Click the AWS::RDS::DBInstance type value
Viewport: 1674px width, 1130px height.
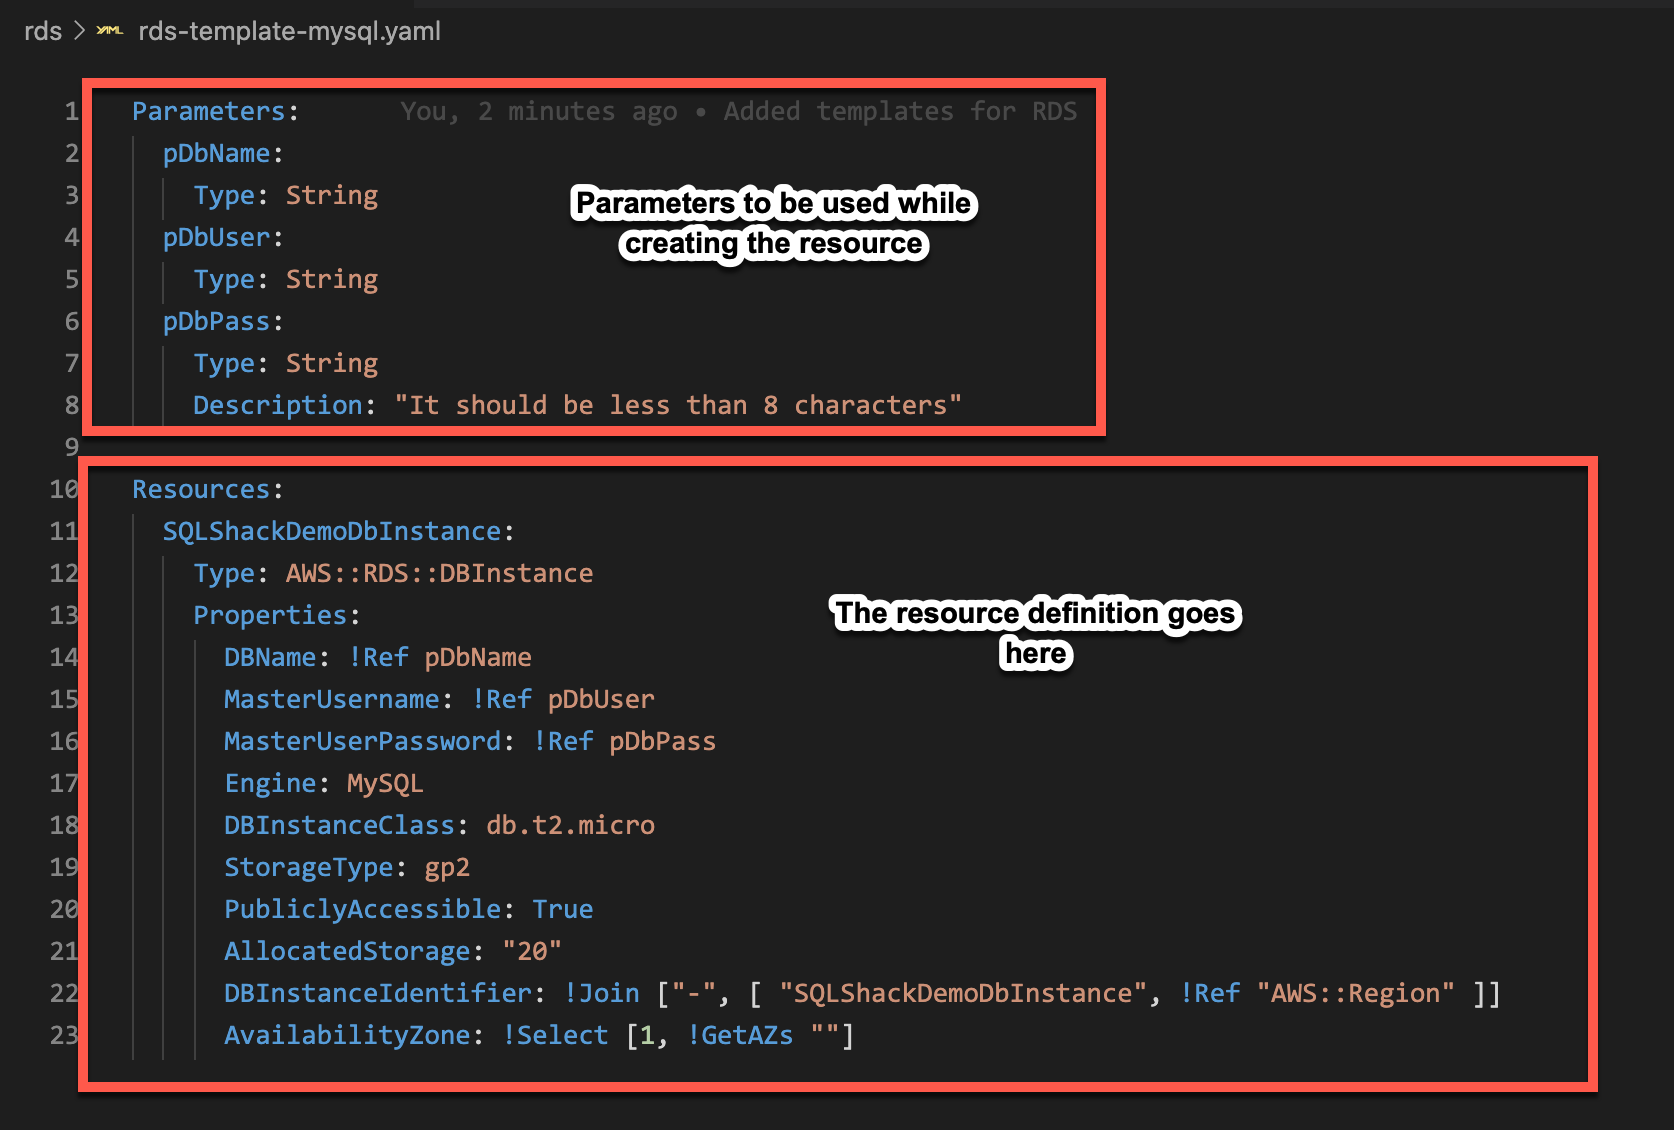click(x=439, y=573)
